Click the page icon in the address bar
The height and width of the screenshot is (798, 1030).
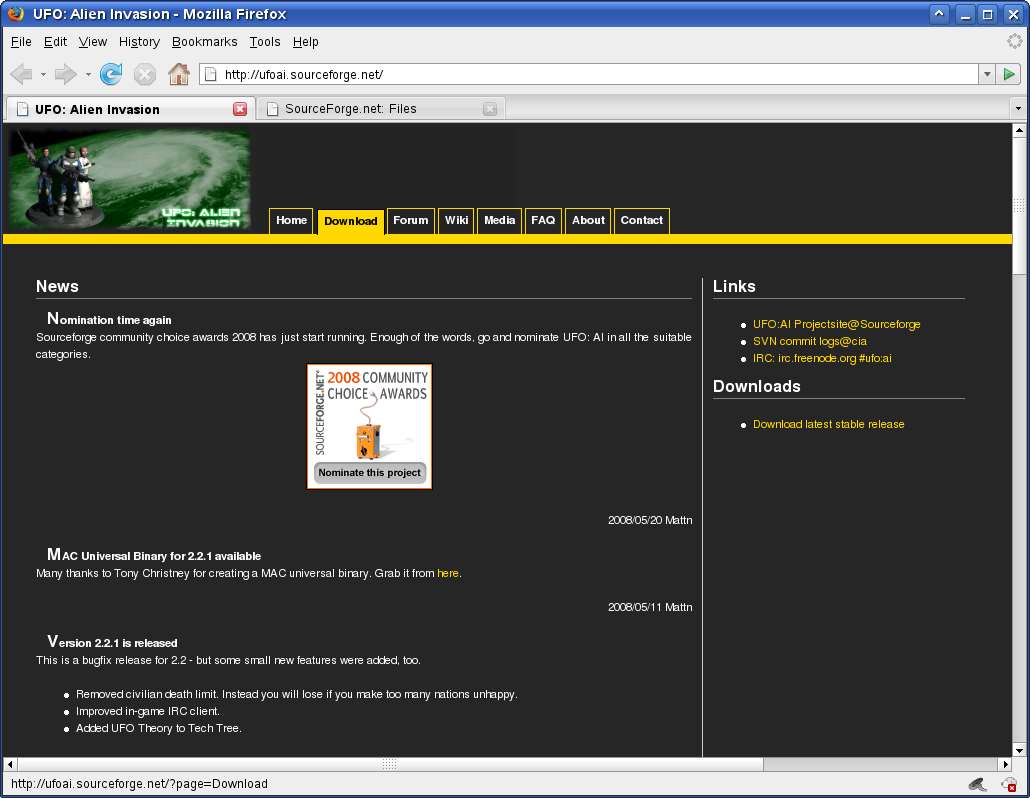(211, 74)
